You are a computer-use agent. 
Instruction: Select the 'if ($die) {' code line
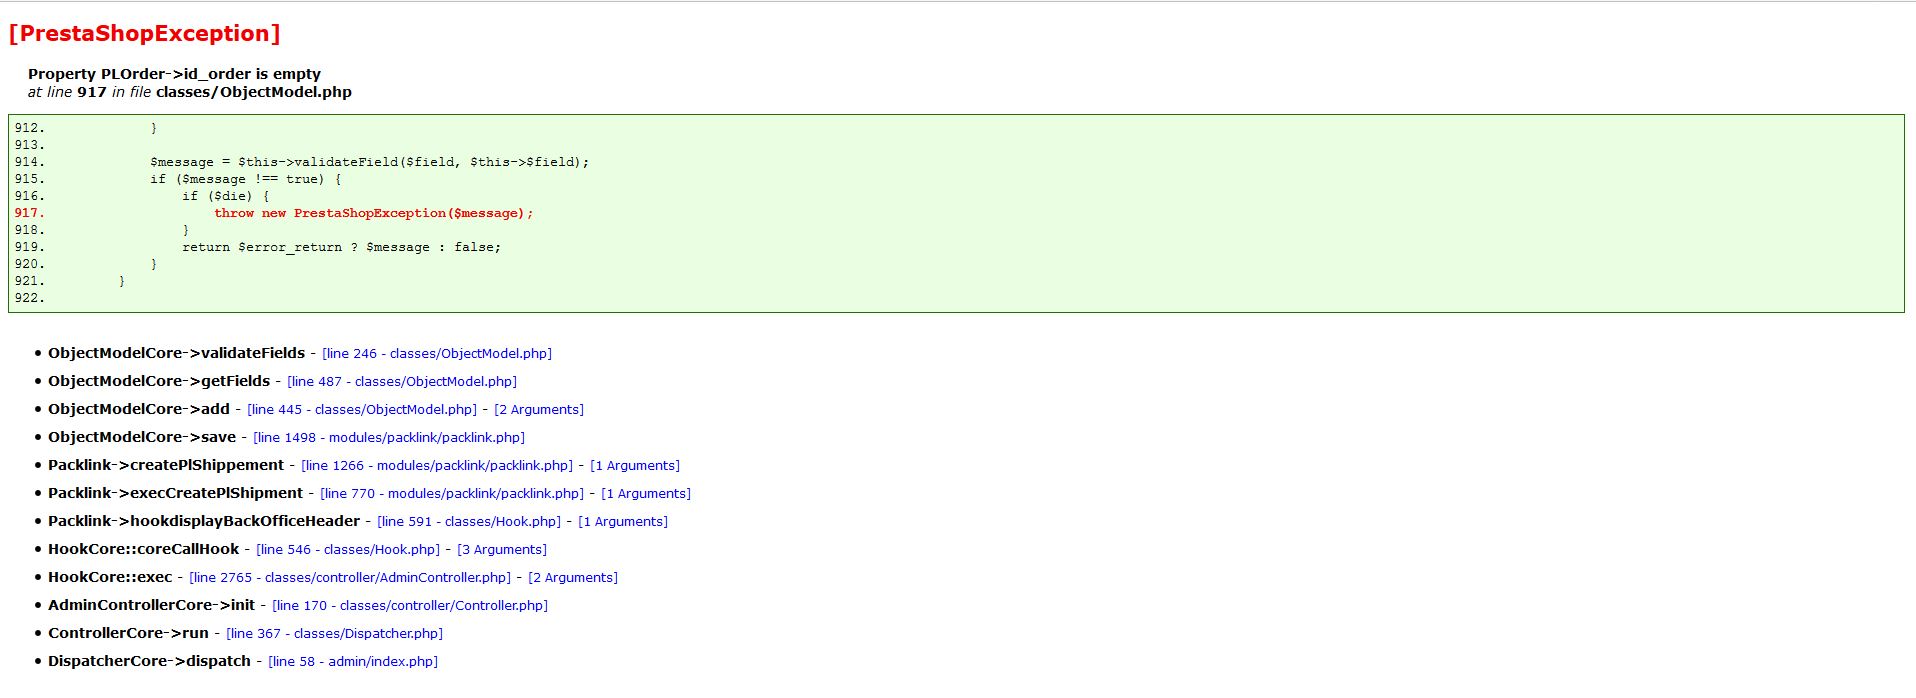(226, 196)
